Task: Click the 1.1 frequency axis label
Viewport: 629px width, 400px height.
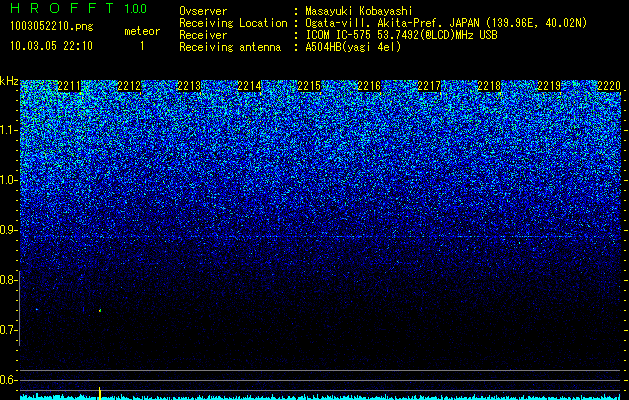Action: [9, 130]
